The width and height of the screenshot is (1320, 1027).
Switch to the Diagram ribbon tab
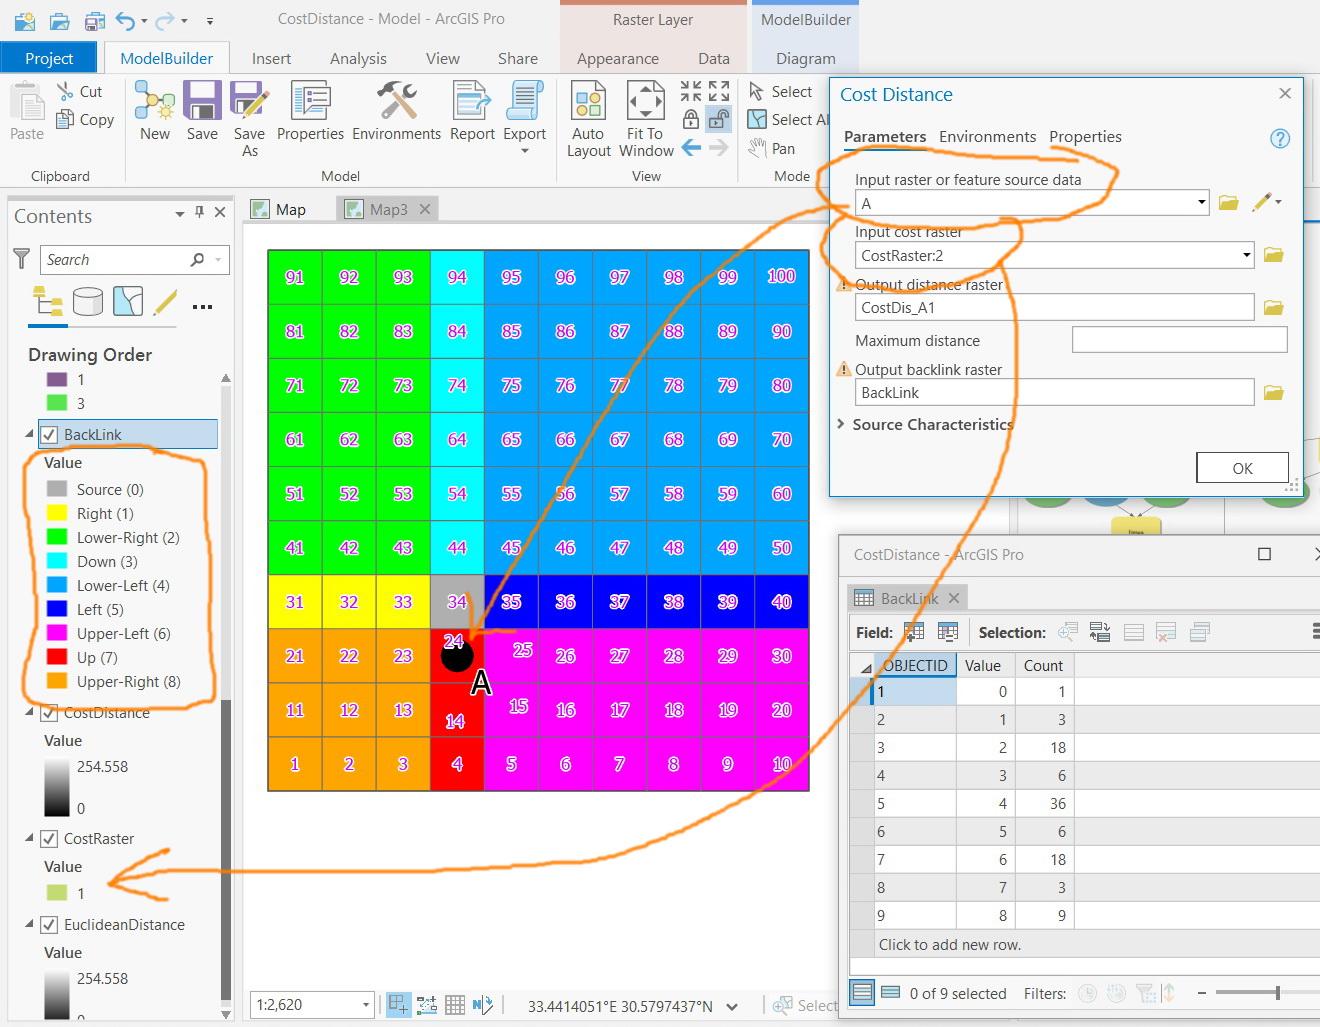[x=805, y=58]
